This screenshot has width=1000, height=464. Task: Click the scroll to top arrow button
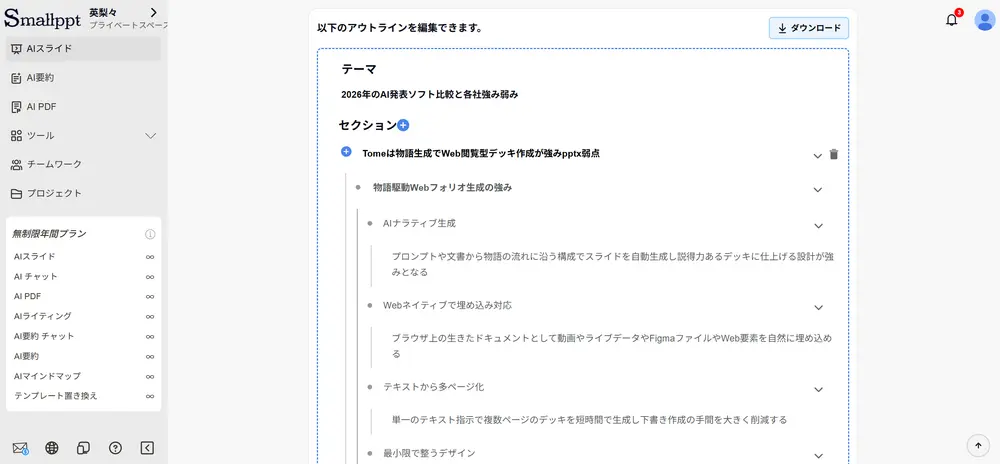978,444
